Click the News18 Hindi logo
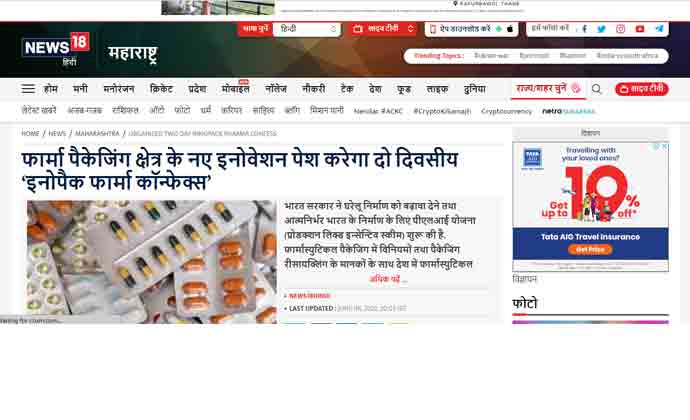This screenshot has height=420, width=690. pos(55,49)
